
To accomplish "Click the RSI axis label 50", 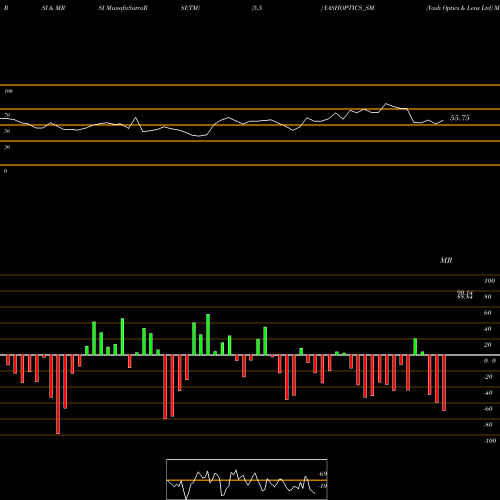I will click(7, 131).
